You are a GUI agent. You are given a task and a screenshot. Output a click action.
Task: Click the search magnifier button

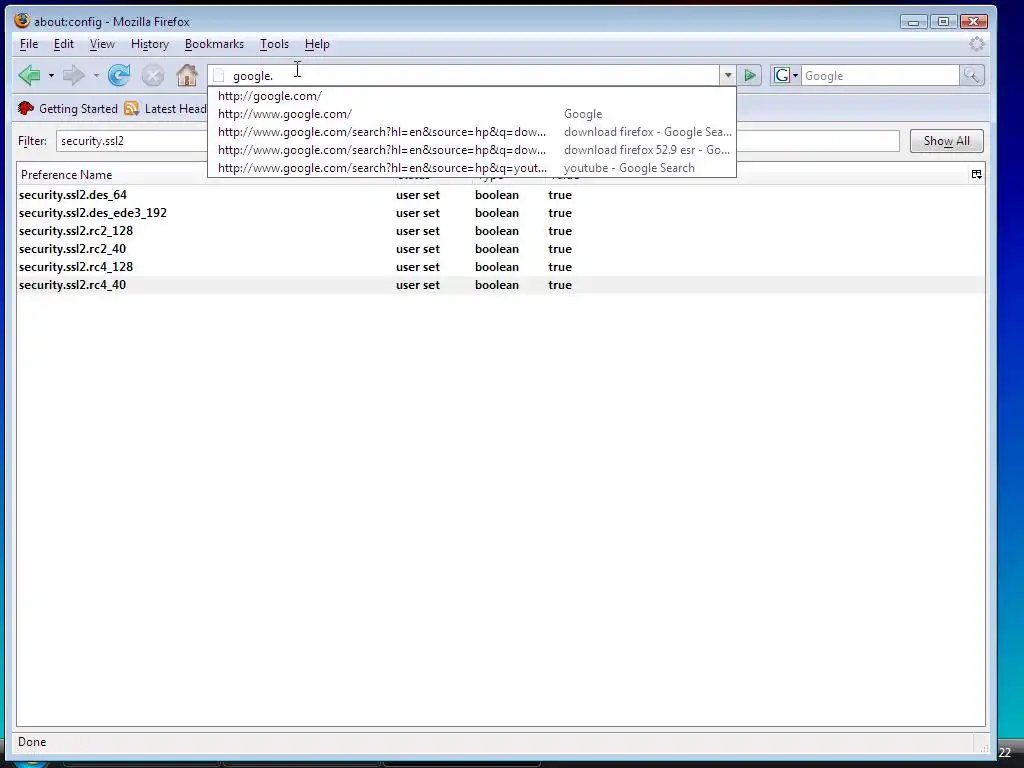pyautogui.click(x=972, y=76)
